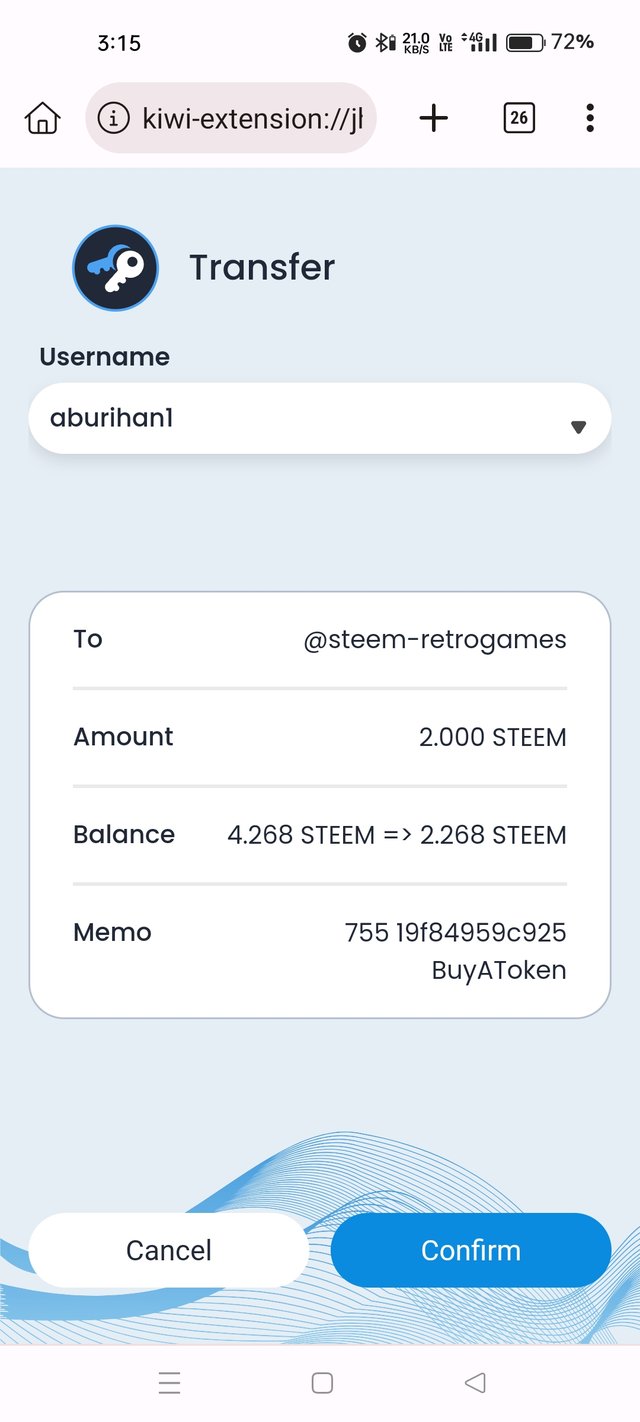Tap the balance change value text
The image size is (640, 1422).
click(x=396, y=835)
